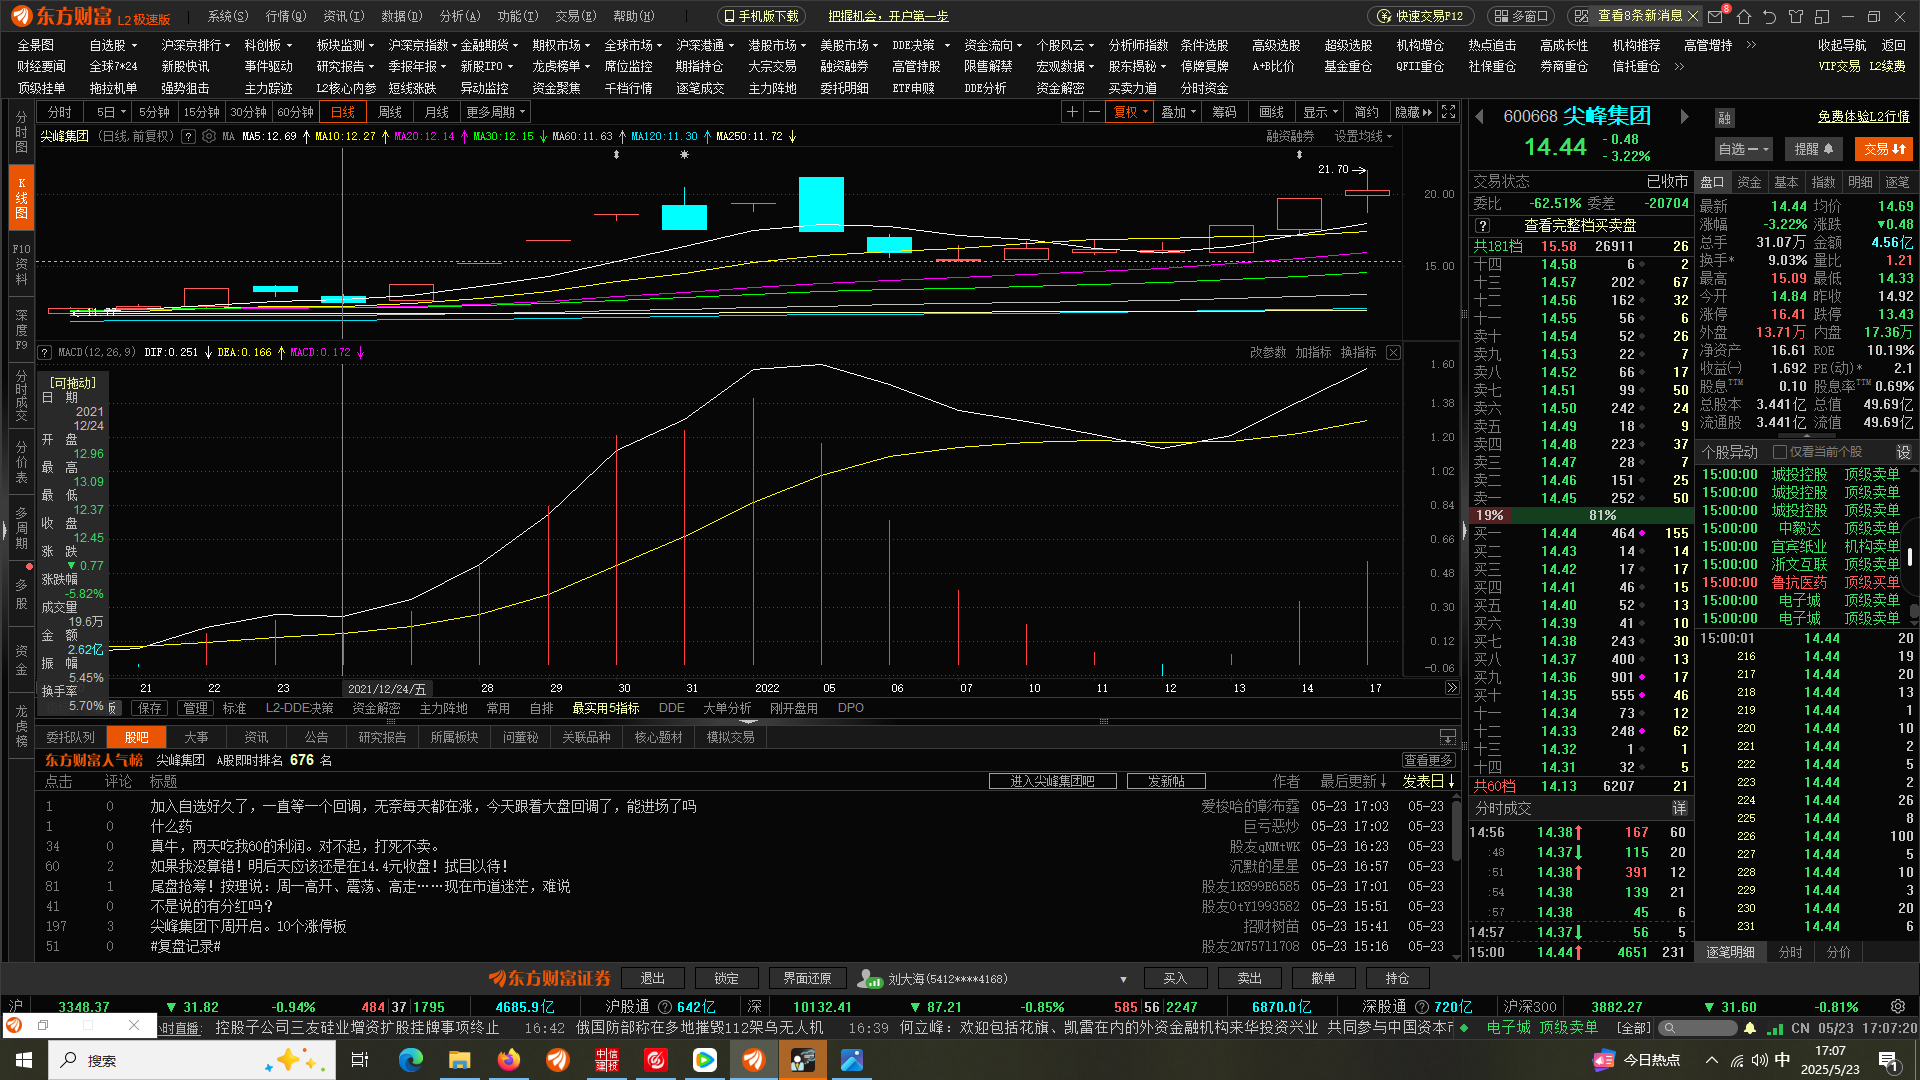Expand the timeline with the double arrow at the chart bottom right

[x=1451, y=688]
